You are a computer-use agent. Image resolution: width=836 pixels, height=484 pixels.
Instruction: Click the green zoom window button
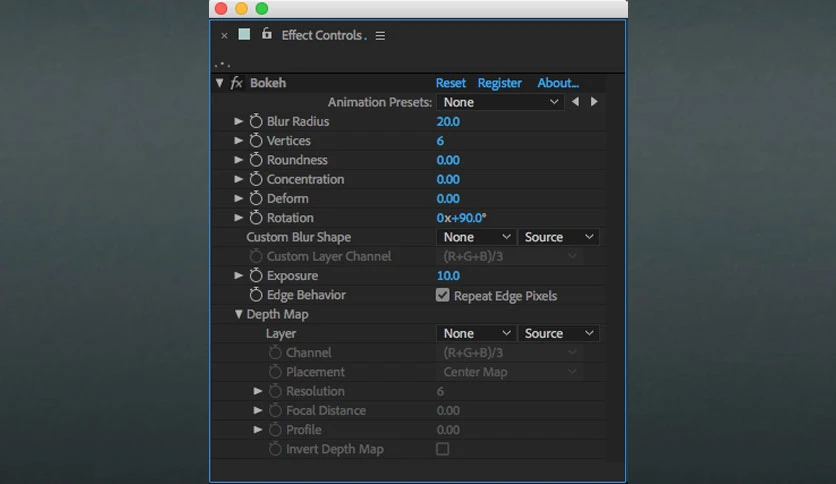pyautogui.click(x=262, y=9)
